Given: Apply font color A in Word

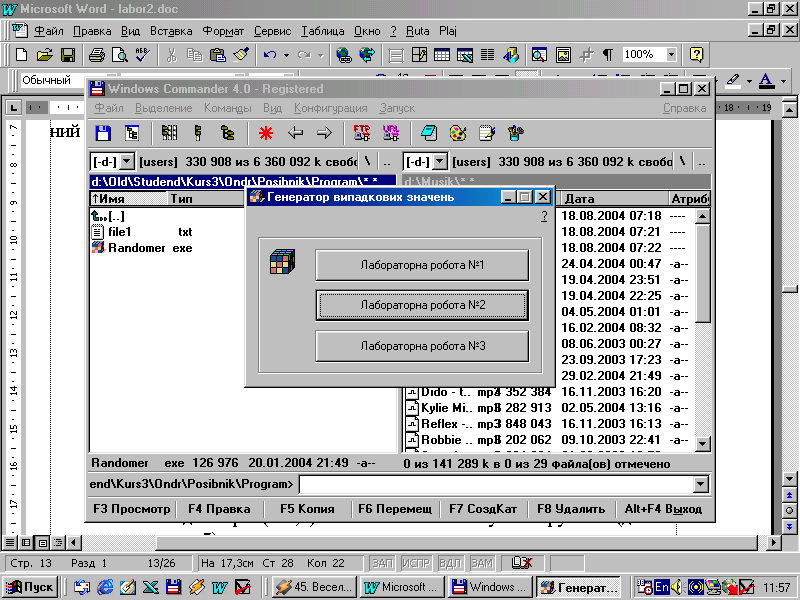Looking at the screenshot, I should pyautogui.click(x=766, y=81).
